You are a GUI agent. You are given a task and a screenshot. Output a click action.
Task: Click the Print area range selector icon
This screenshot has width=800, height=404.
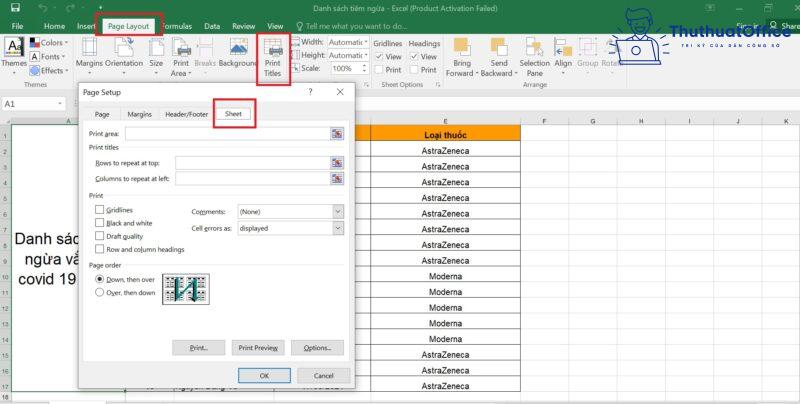click(337, 134)
